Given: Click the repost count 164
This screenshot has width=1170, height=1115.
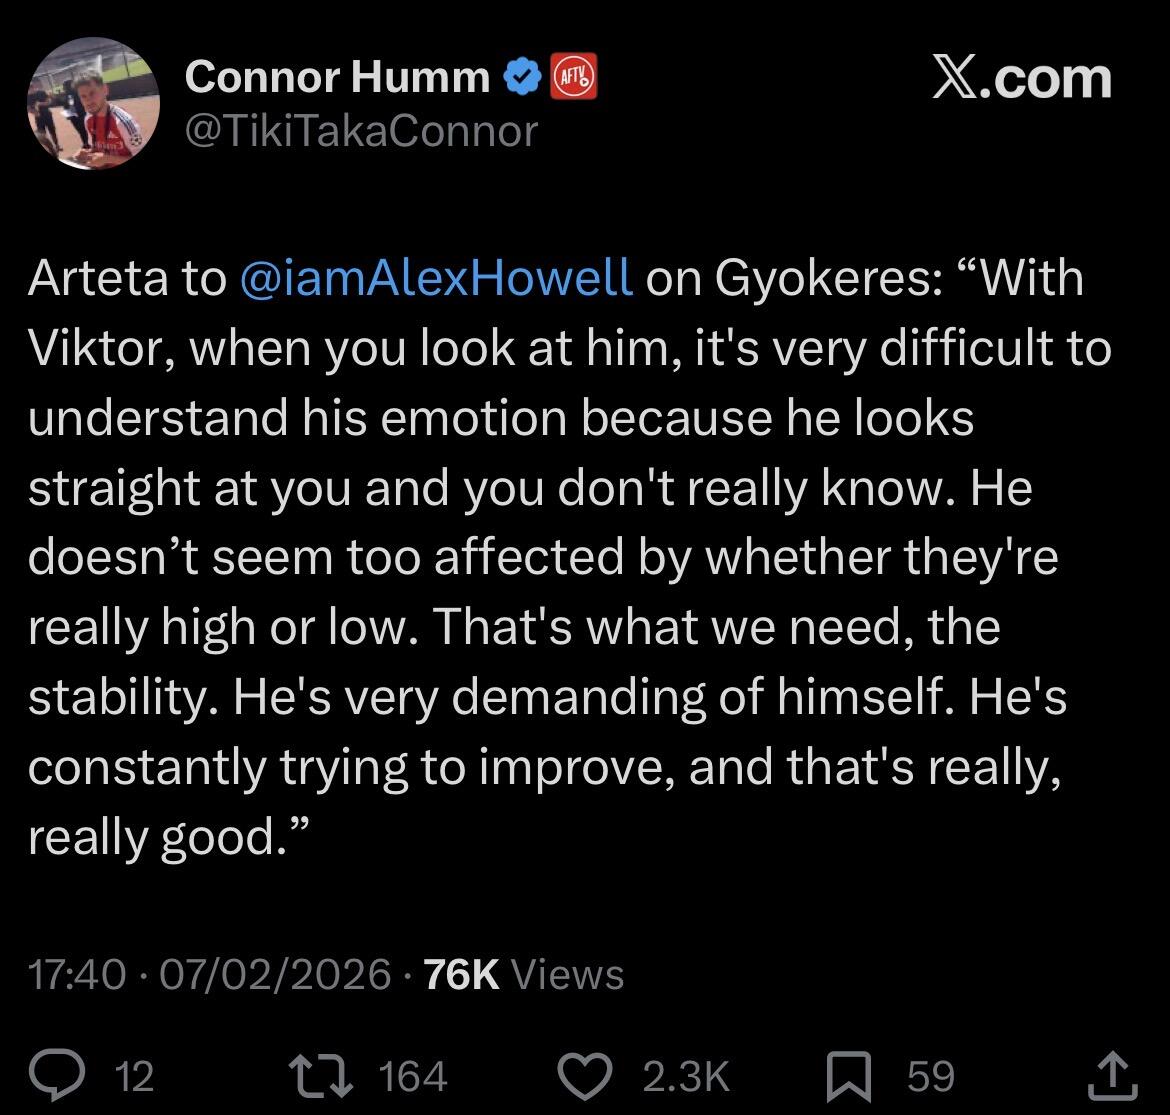Looking at the screenshot, I should [413, 1076].
